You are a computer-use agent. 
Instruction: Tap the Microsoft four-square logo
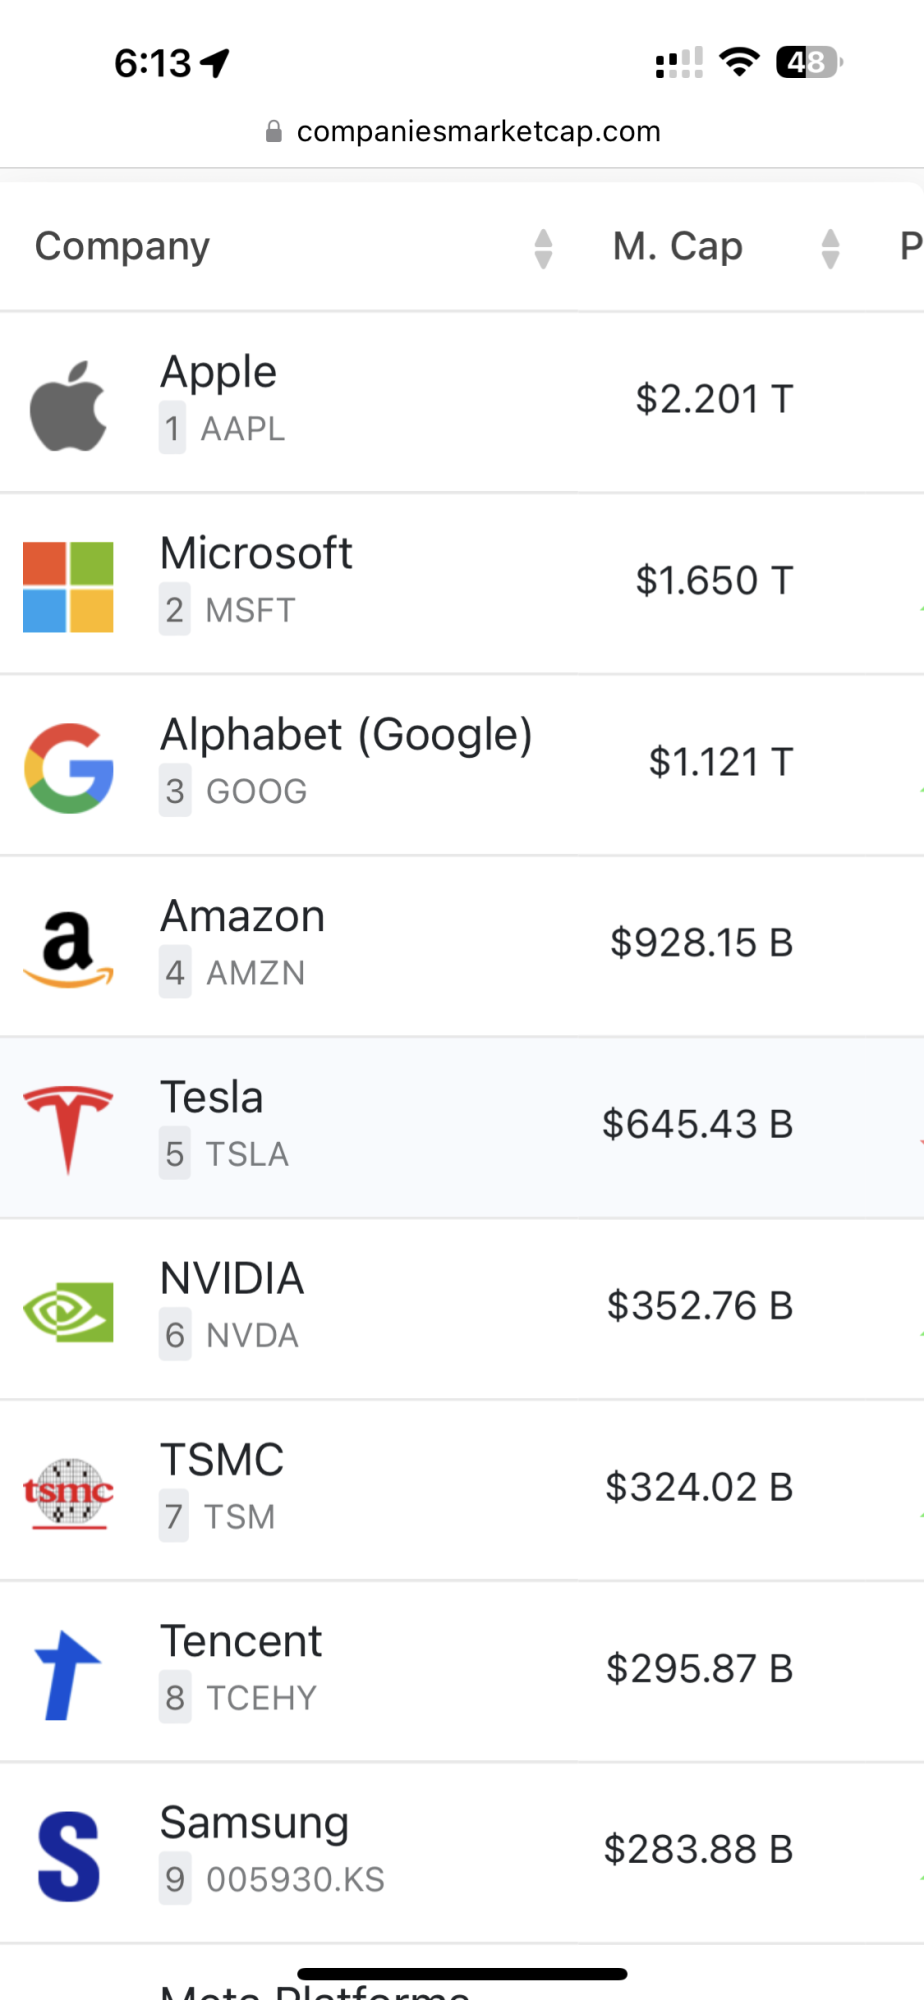(68, 587)
